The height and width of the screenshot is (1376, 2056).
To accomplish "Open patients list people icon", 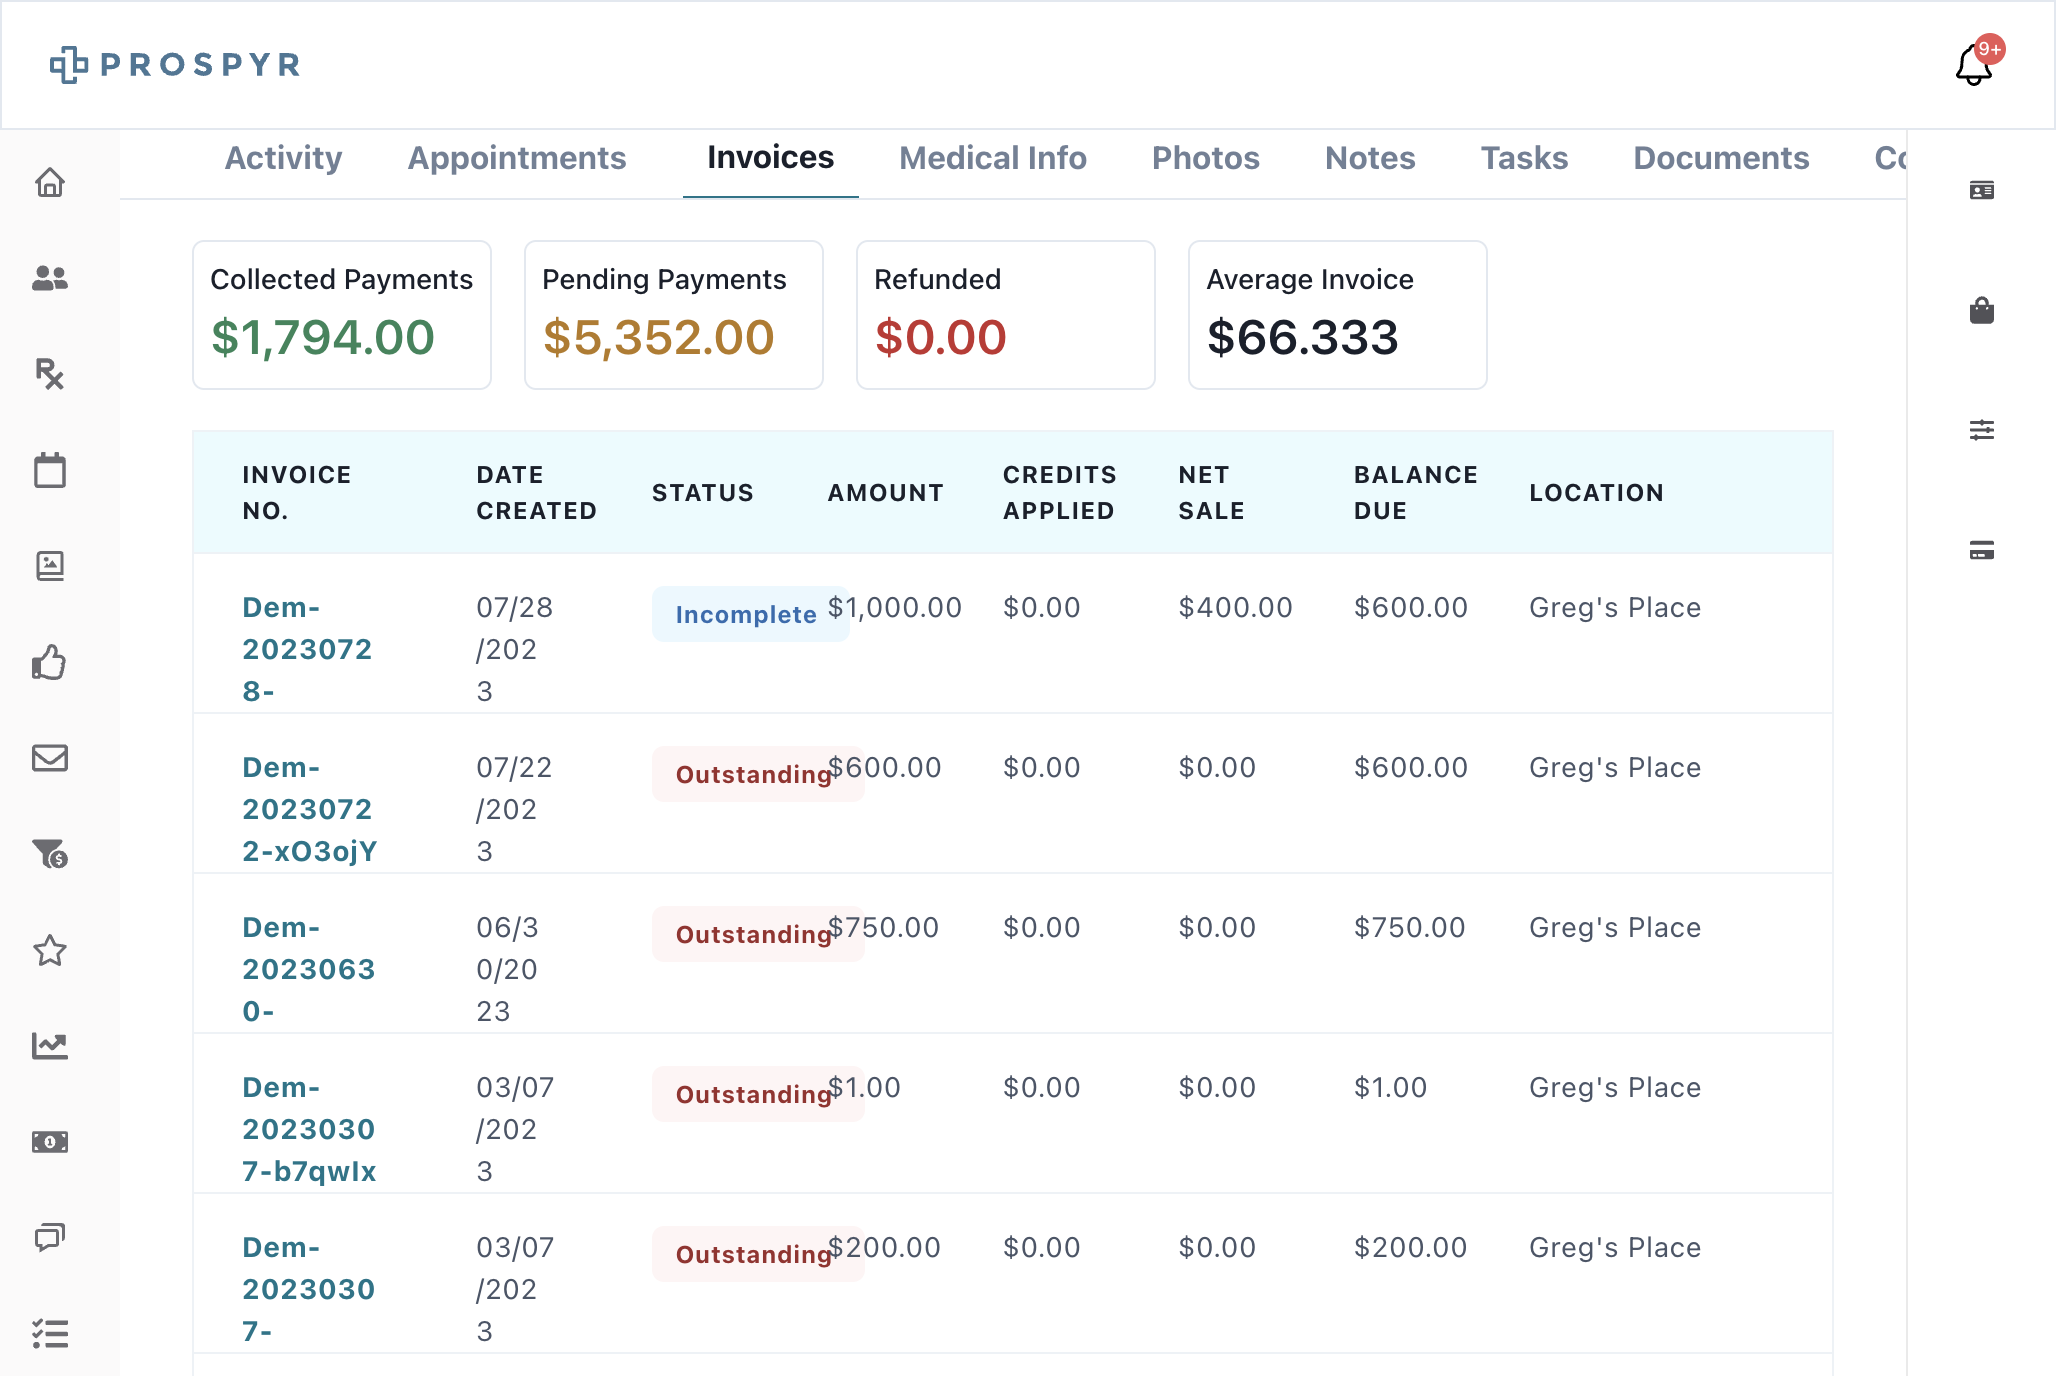I will [x=50, y=279].
